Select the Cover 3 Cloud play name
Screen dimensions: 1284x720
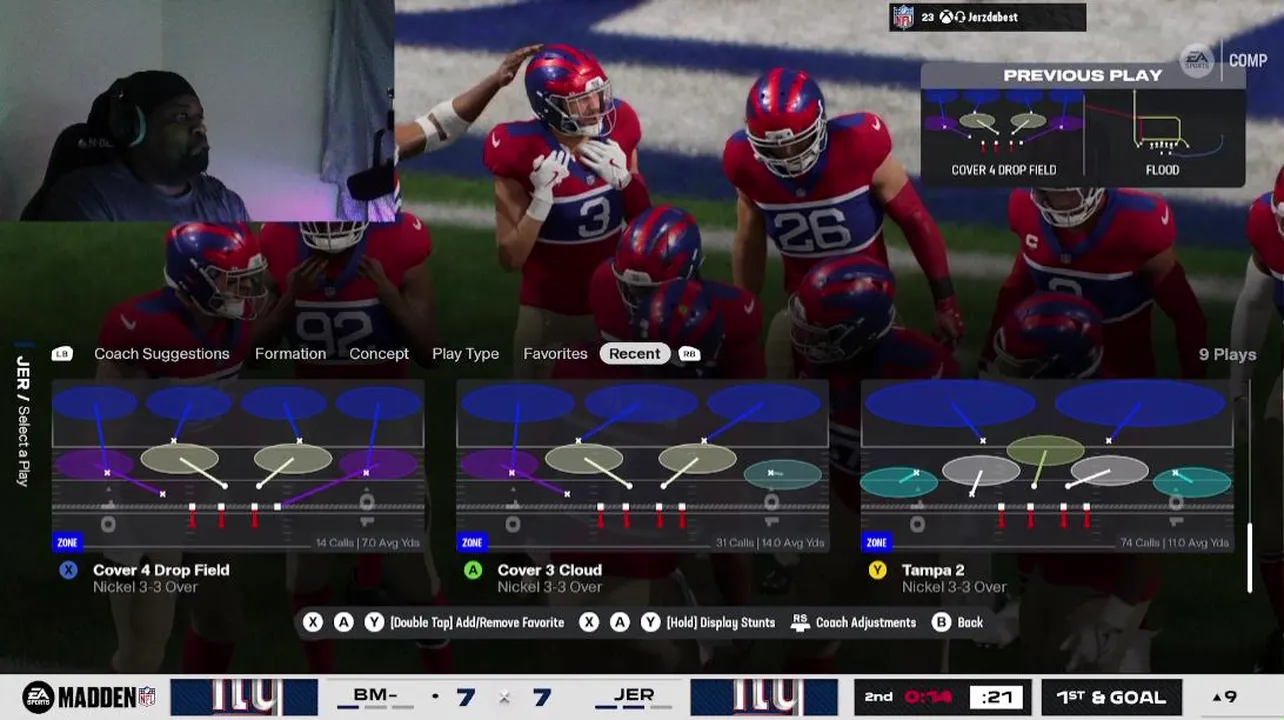550,570
